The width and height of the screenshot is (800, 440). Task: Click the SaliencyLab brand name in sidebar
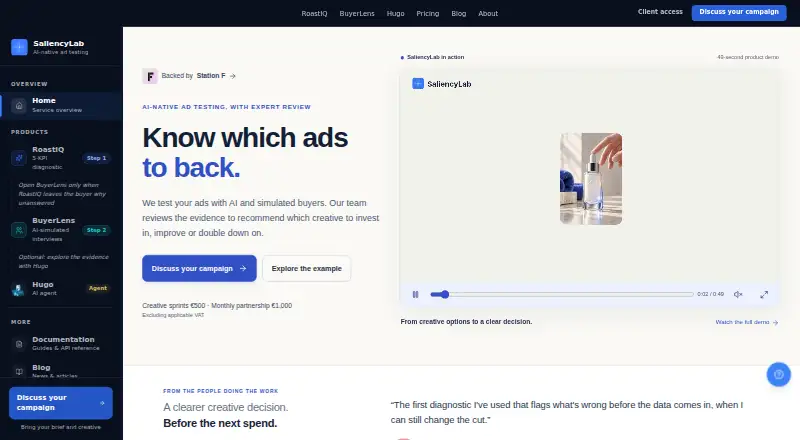pos(59,43)
